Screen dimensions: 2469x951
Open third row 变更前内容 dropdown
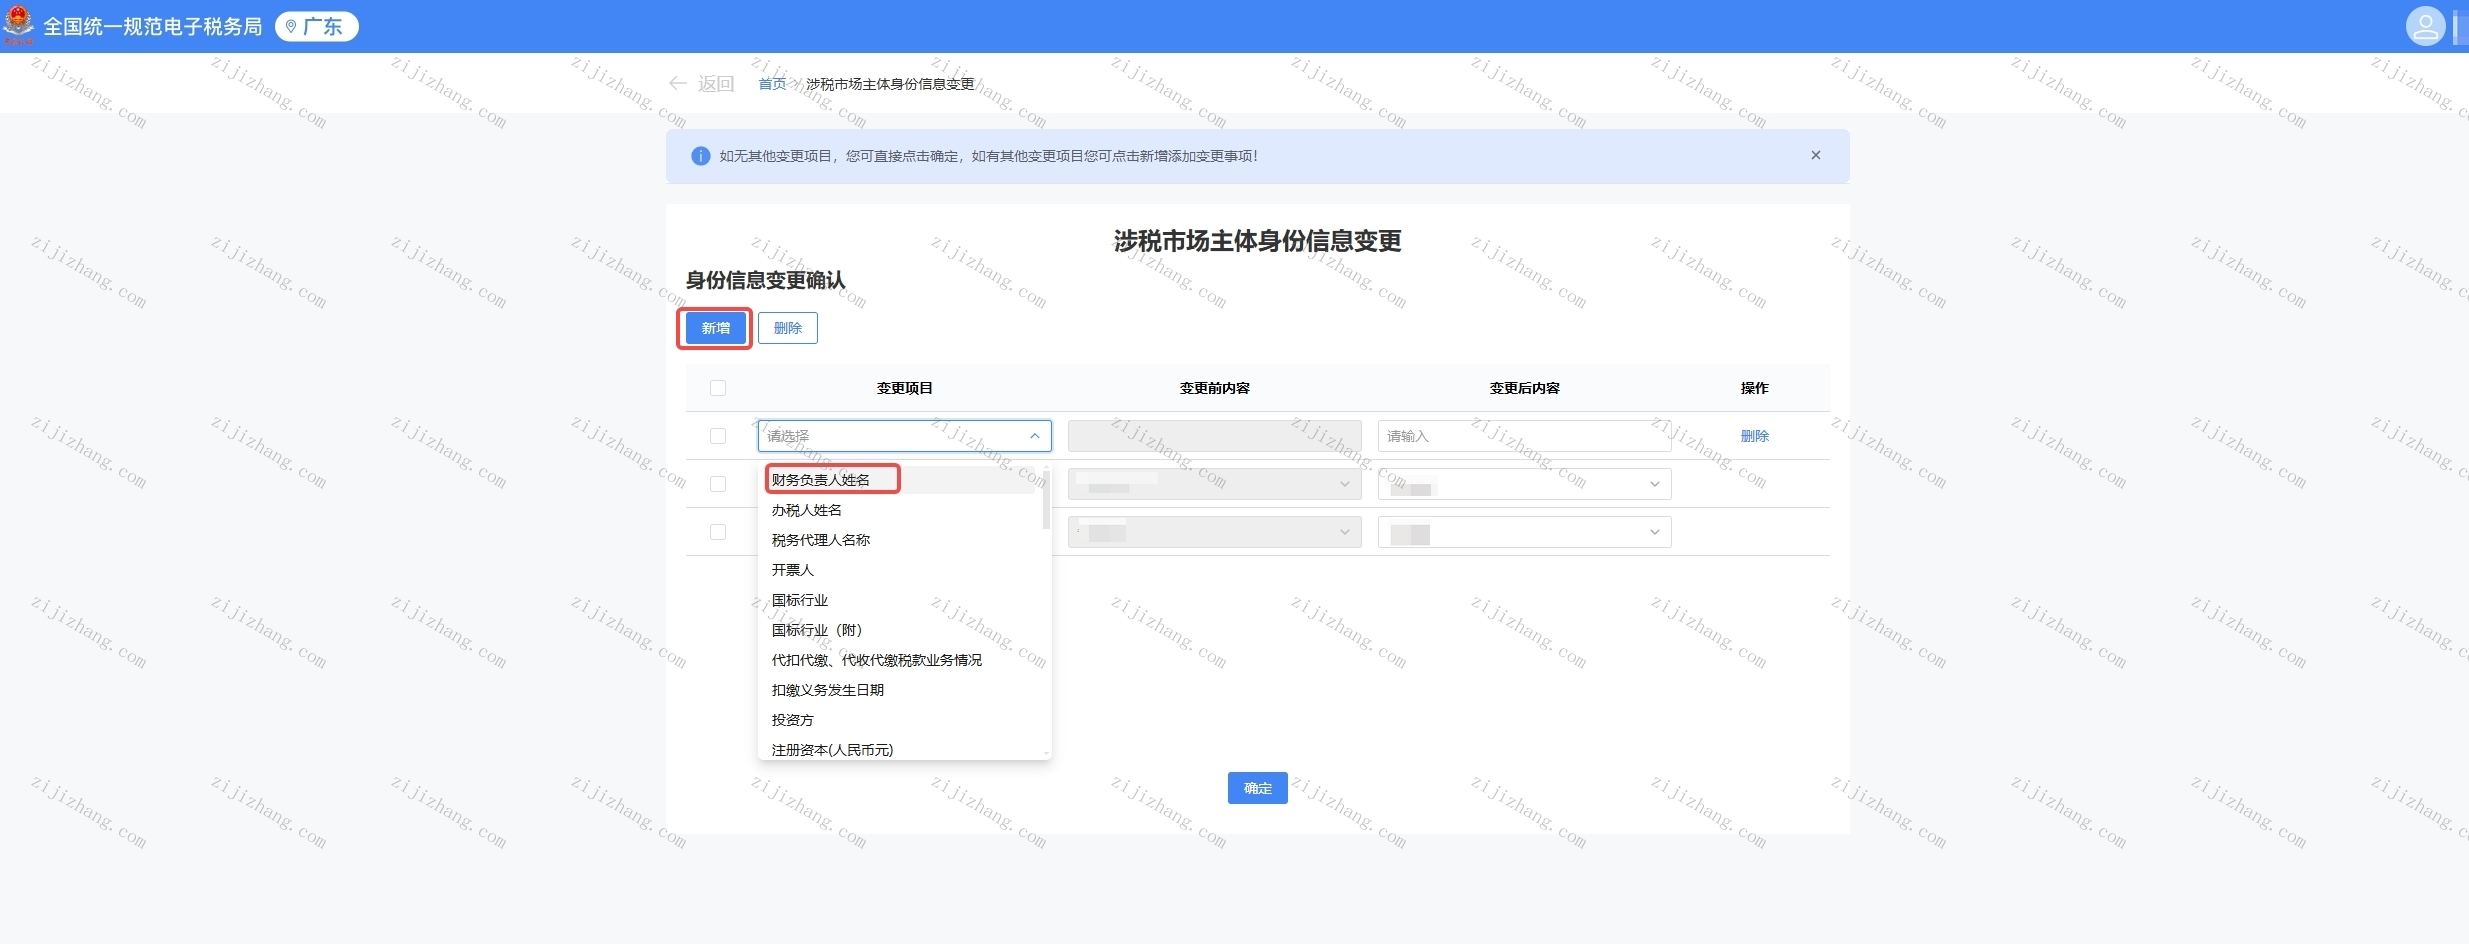[1214, 532]
